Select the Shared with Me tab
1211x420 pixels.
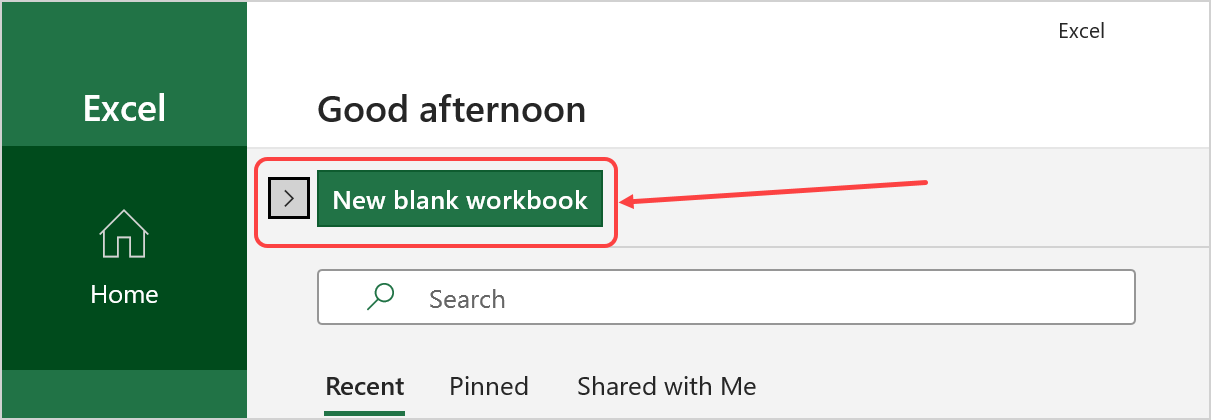point(667,386)
